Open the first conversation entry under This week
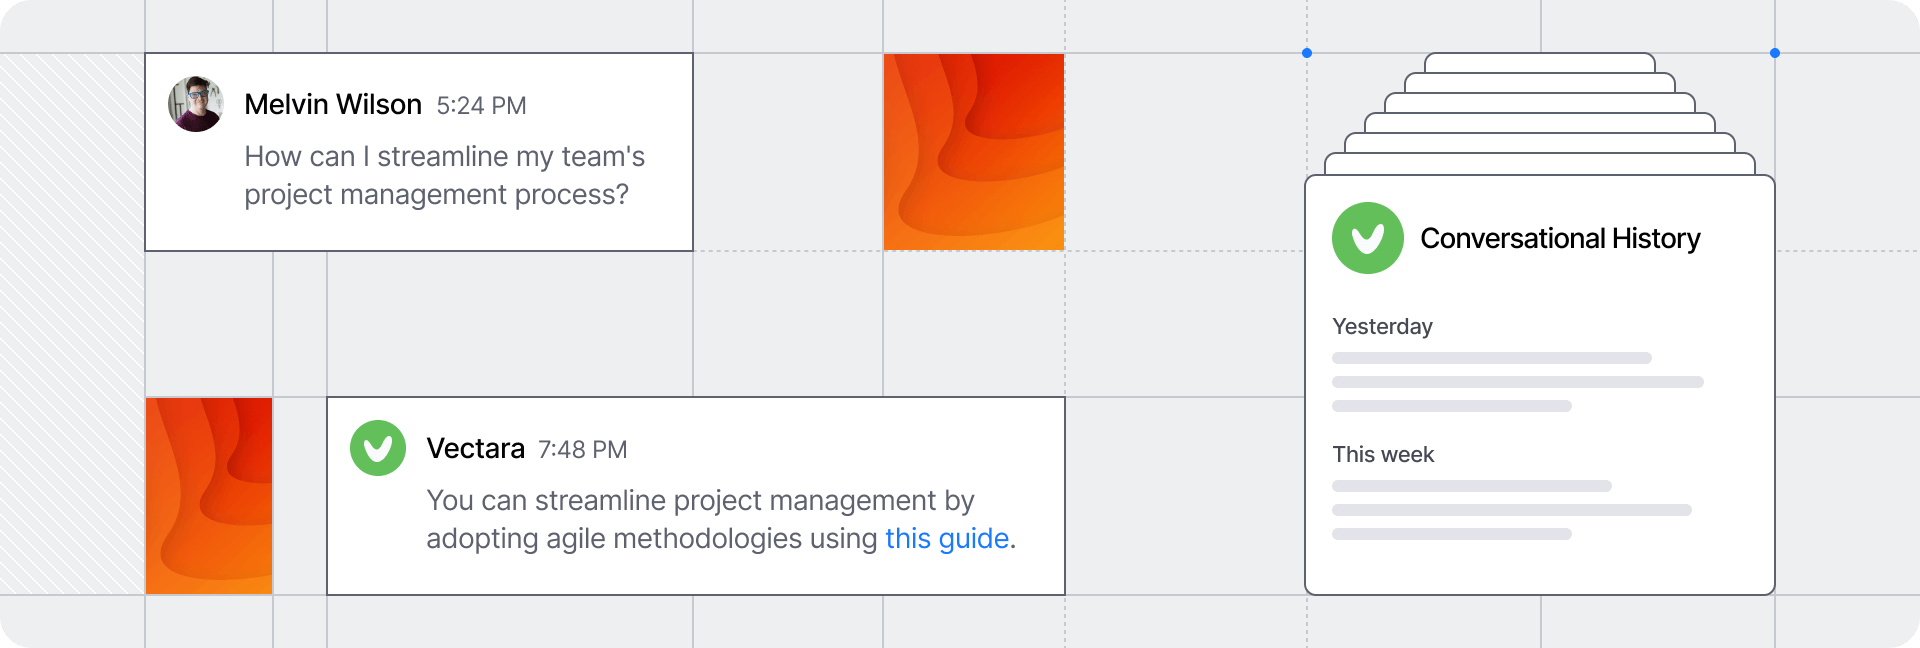The height and width of the screenshot is (648, 1920). coord(1471,486)
